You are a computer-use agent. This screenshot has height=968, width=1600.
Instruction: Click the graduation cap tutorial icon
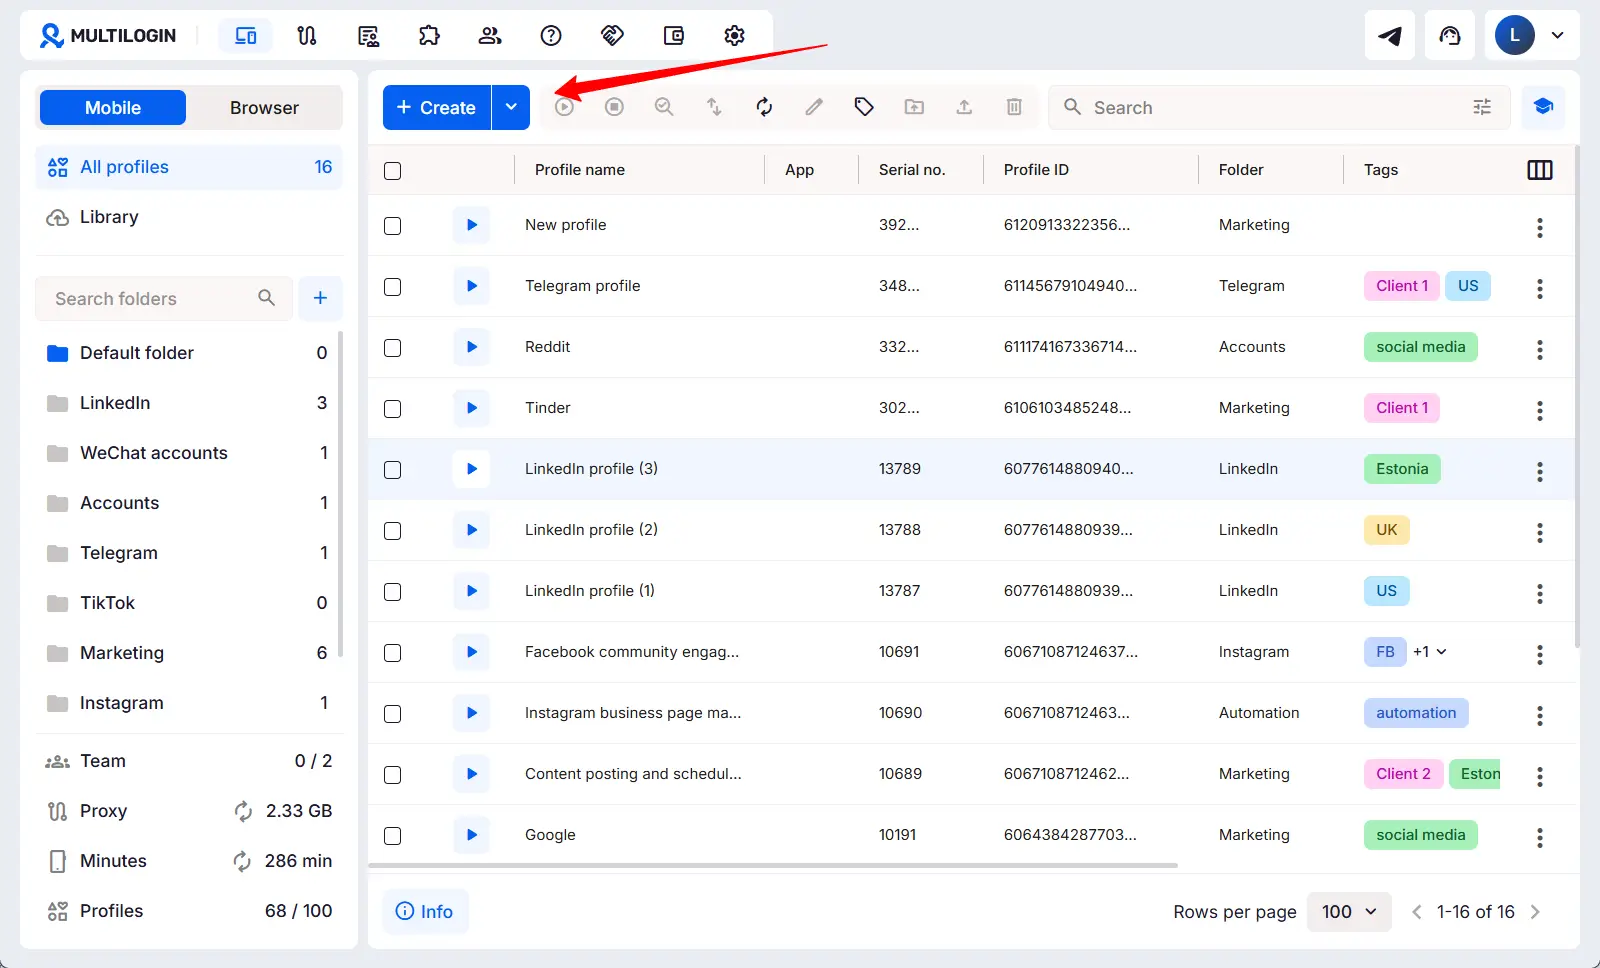click(x=1543, y=107)
